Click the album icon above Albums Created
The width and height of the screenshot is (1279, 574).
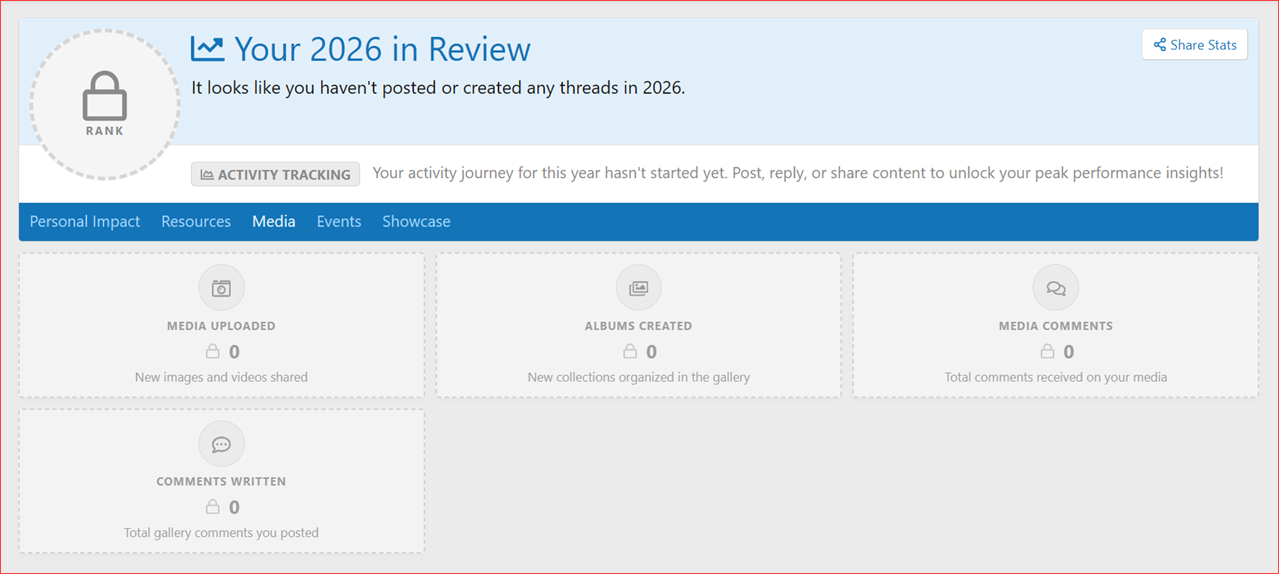point(638,288)
